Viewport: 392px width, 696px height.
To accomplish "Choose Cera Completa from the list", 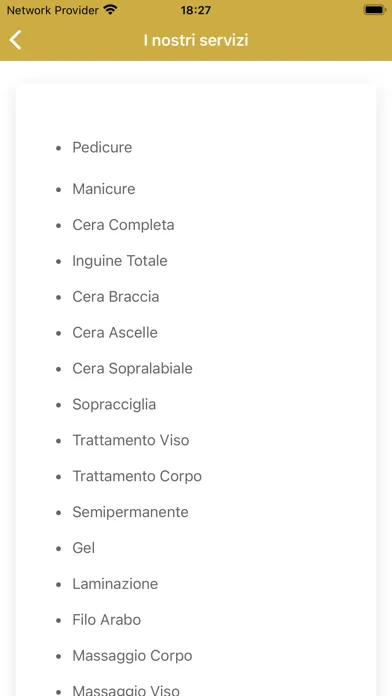I will click(123, 225).
